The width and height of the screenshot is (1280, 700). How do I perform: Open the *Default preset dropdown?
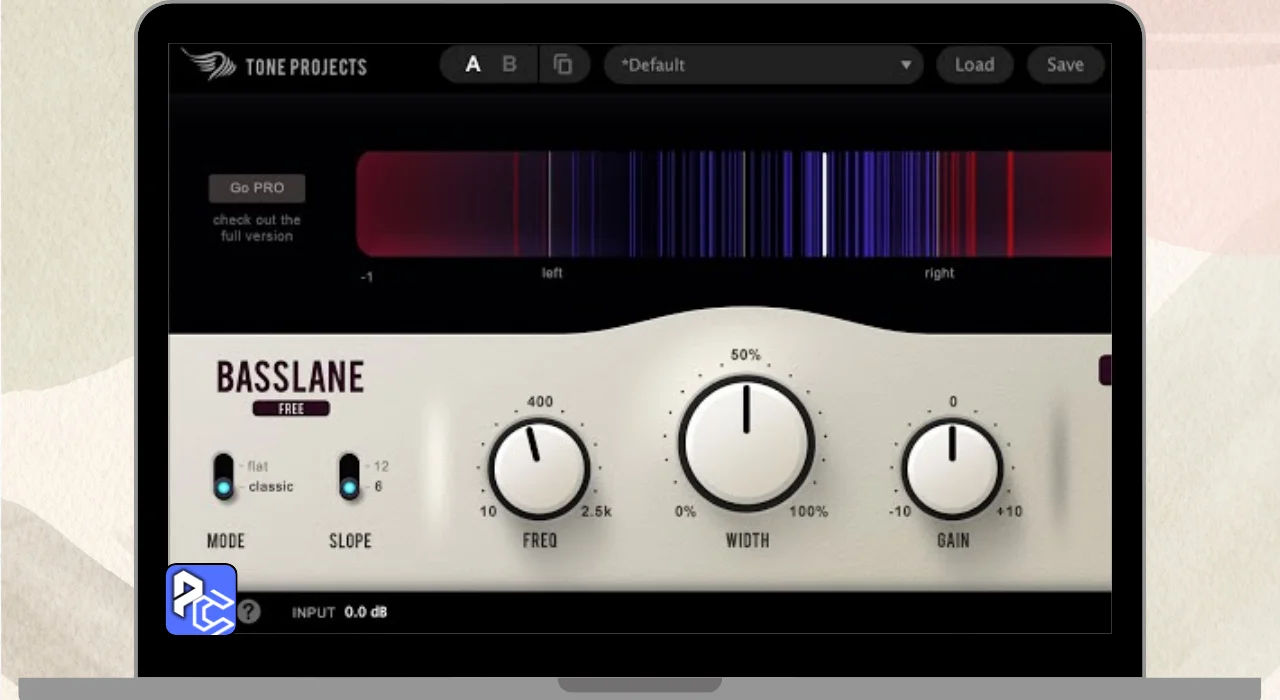click(765, 65)
